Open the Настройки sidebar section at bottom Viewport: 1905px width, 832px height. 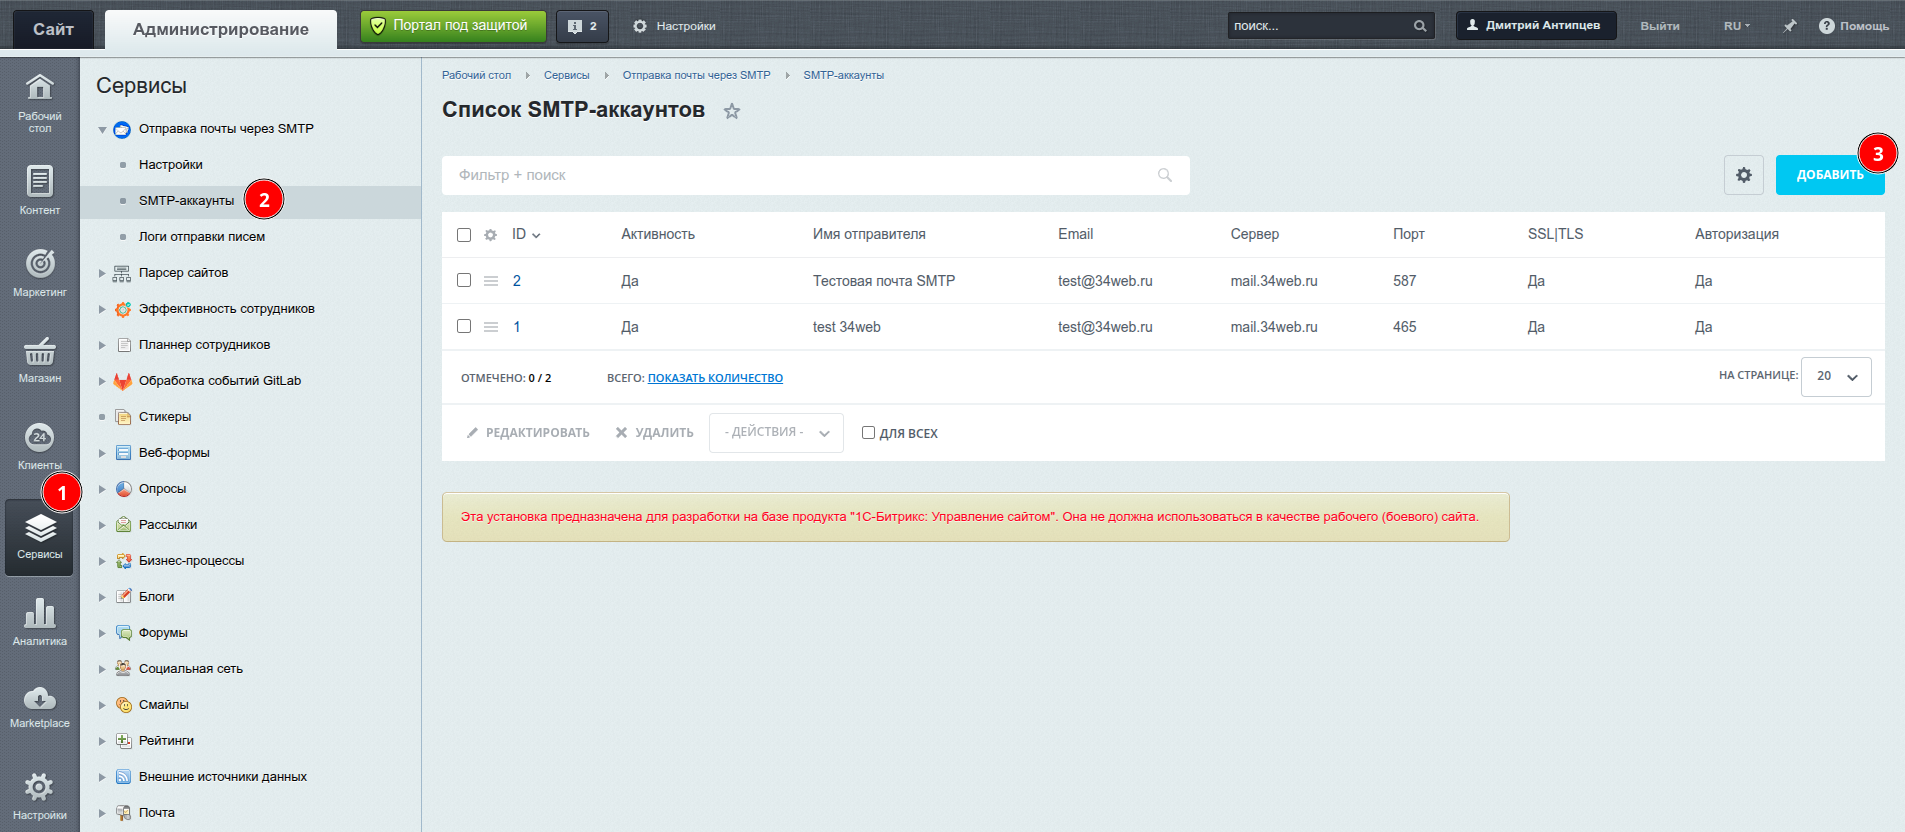(x=39, y=796)
